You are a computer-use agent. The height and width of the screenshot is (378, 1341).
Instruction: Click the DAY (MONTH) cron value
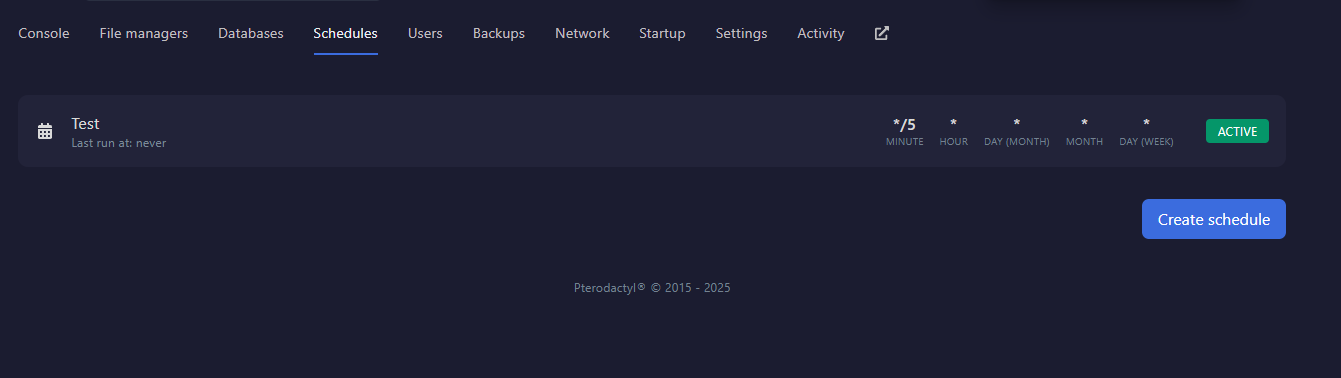pyautogui.click(x=1017, y=124)
